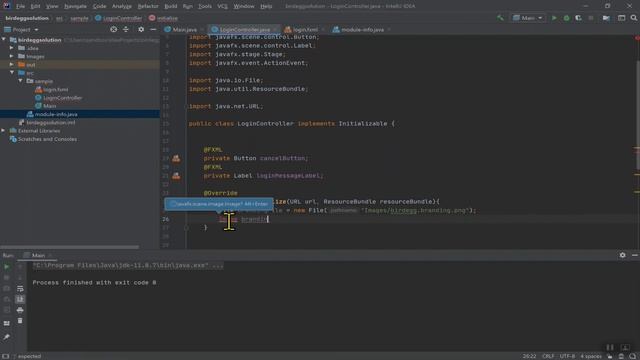The image size is (640, 360).
Task: Expand External Libraries node
Action: [x=4, y=131]
